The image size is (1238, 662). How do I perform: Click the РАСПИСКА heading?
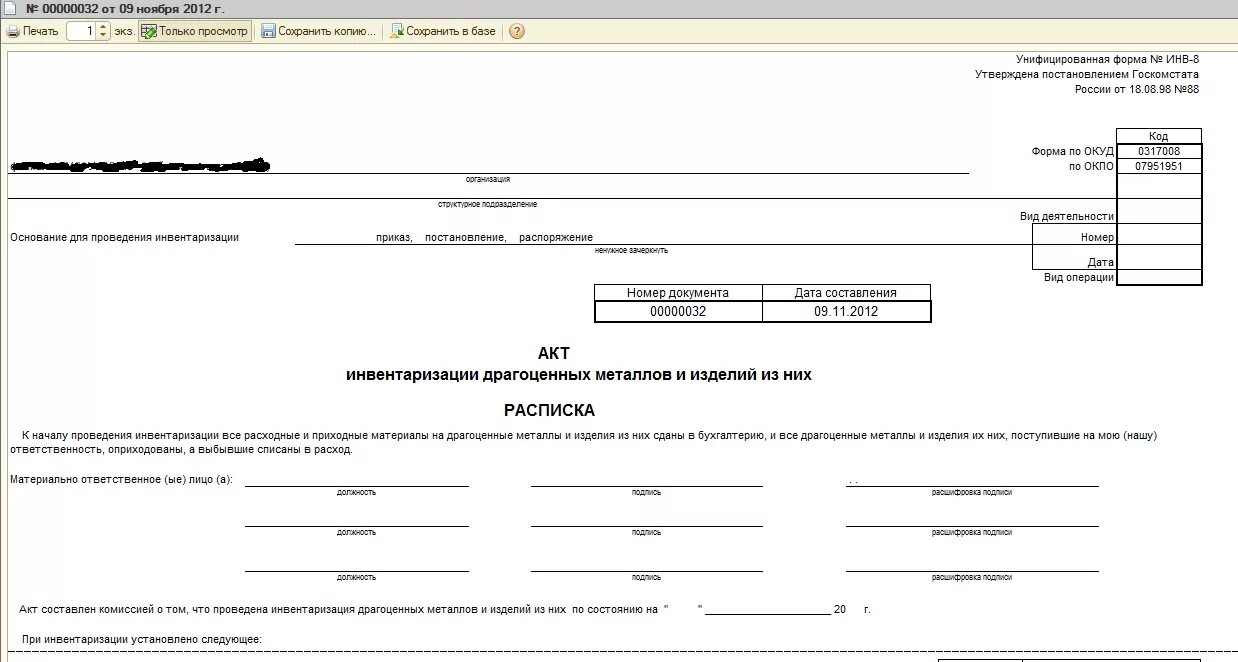(549, 410)
